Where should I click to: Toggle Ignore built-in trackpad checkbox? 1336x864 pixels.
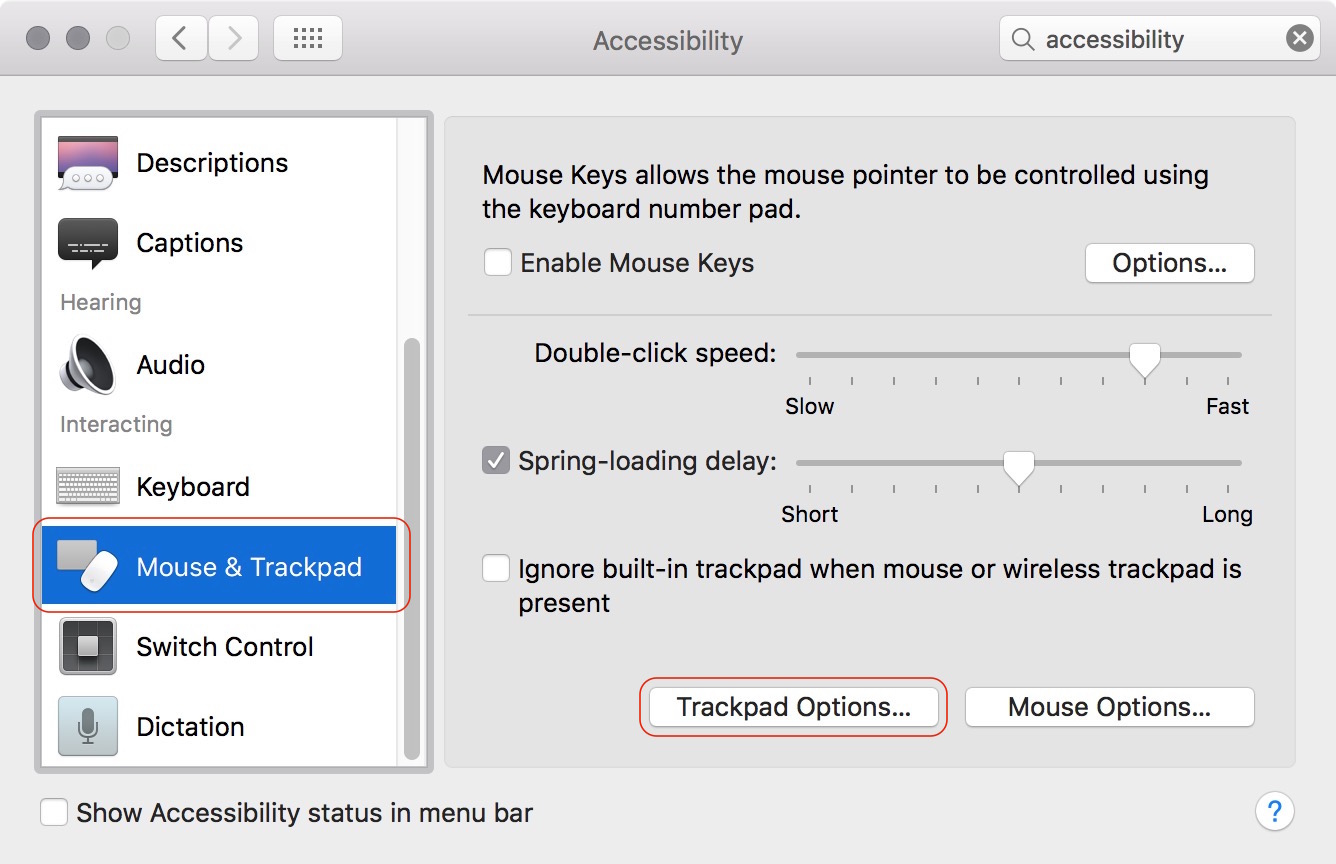496,569
